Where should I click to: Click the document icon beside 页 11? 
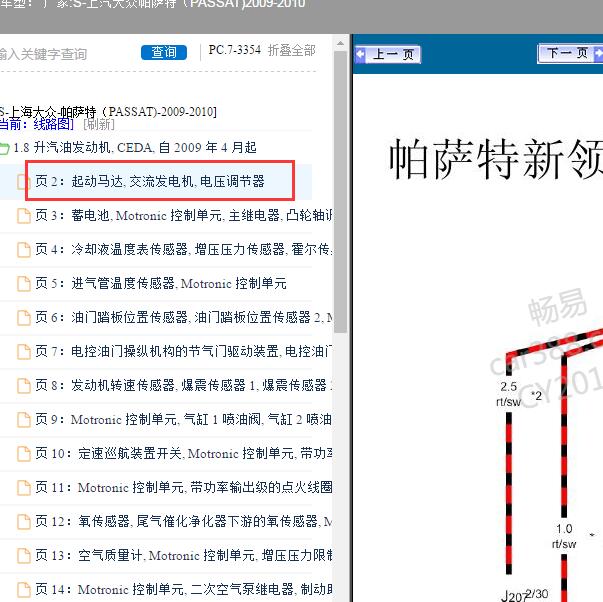coord(23,488)
